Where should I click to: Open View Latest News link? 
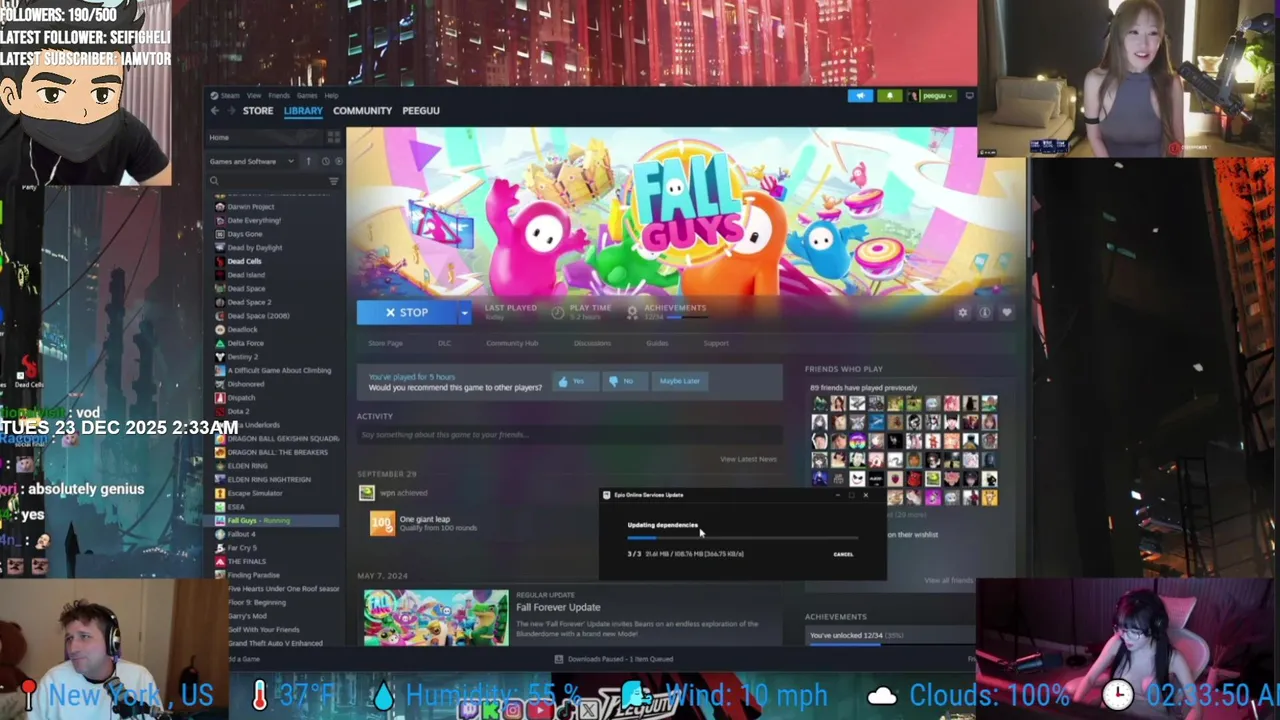748,459
